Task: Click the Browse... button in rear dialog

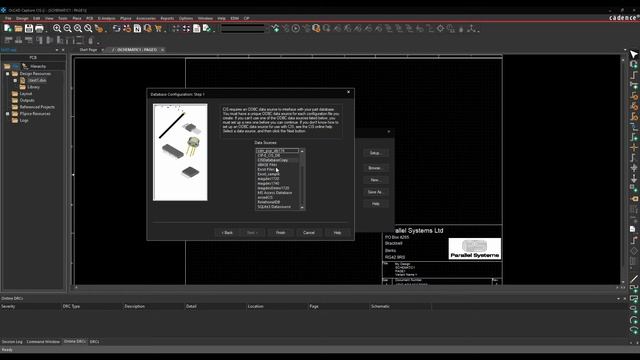Action: click(x=375, y=168)
